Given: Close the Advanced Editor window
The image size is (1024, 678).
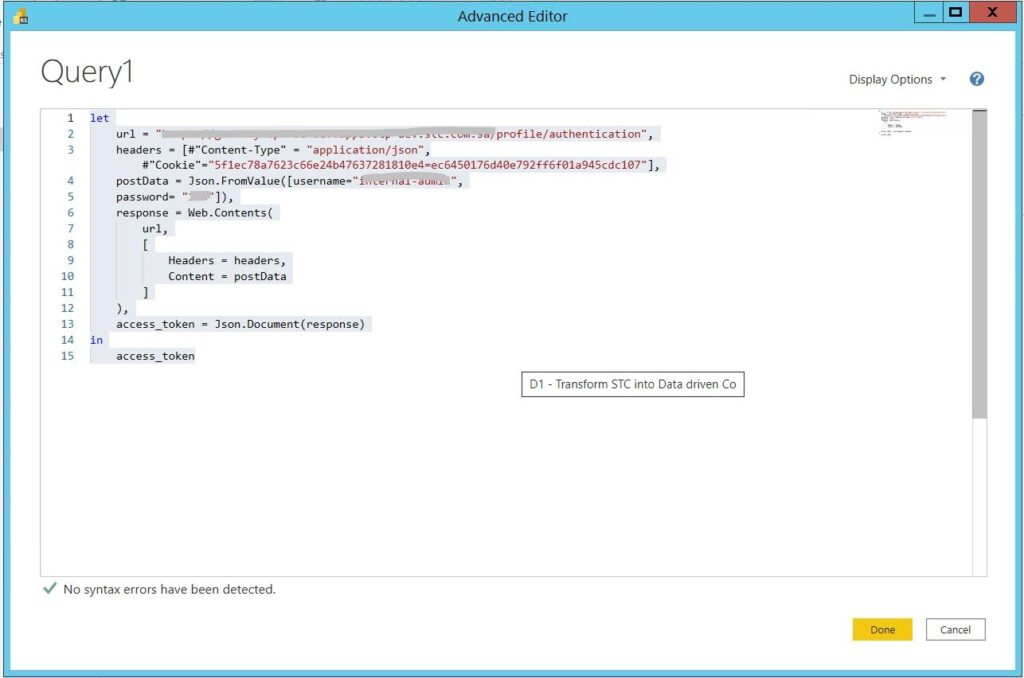Looking at the screenshot, I should [x=993, y=13].
